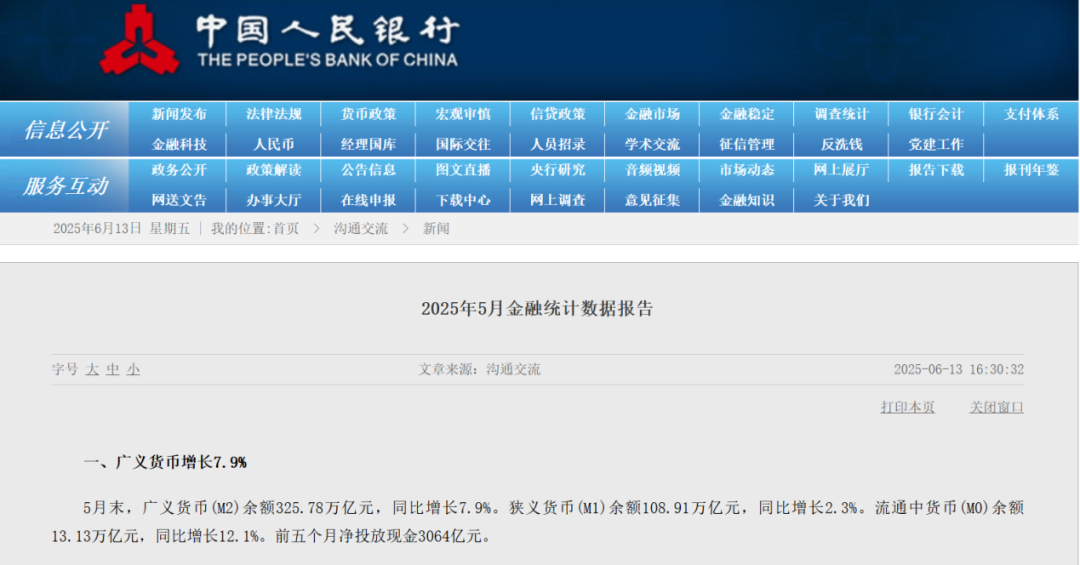This screenshot has height=565, width=1080.
Task: Click the 打印本页 print link
Action: pyautogui.click(x=907, y=407)
